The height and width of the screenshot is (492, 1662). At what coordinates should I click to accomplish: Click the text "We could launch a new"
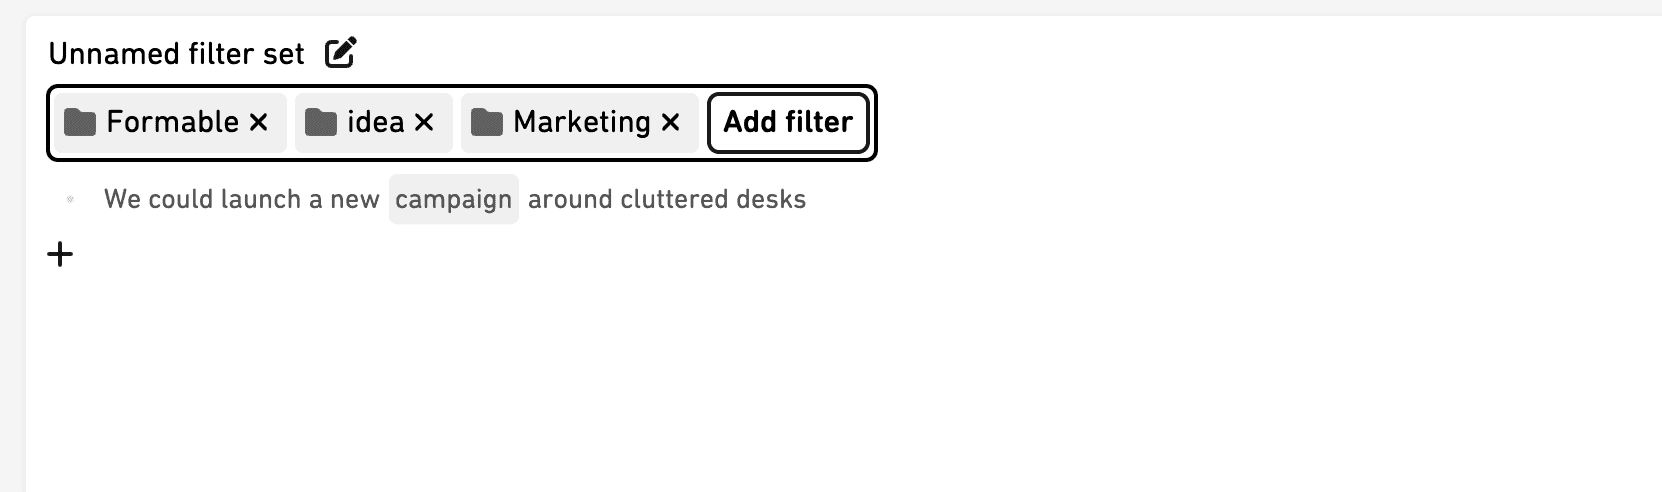242,199
